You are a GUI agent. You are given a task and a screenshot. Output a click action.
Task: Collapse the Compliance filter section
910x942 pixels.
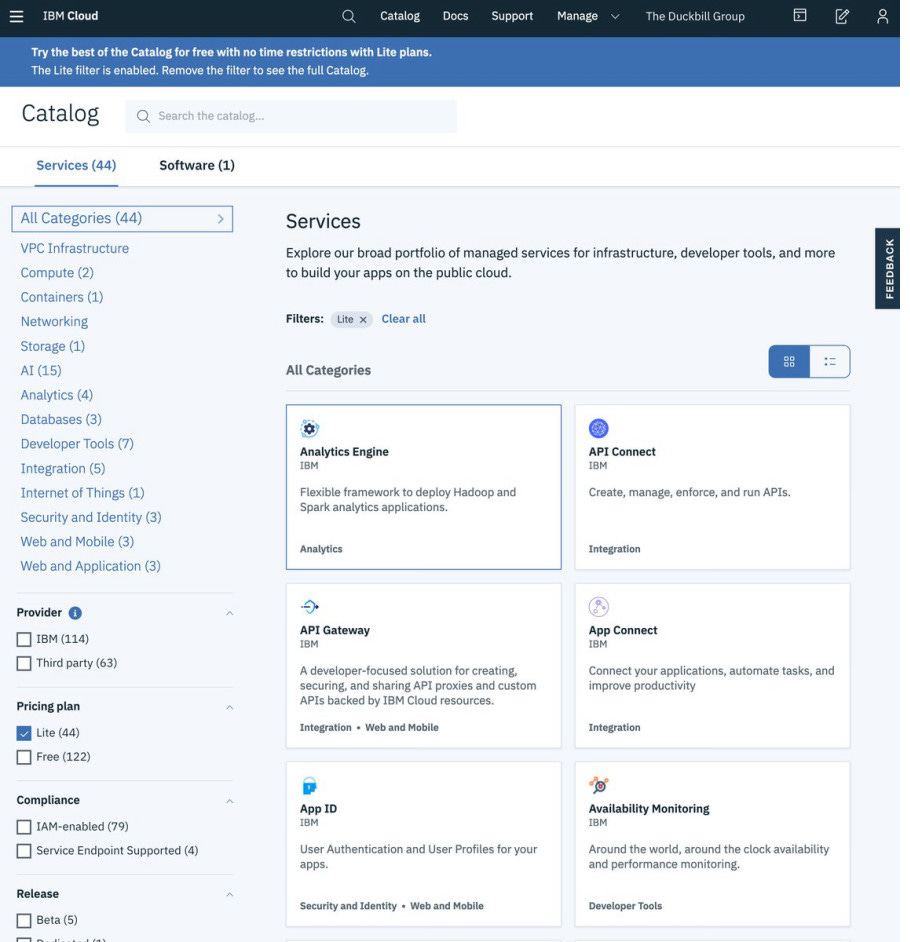(x=229, y=801)
